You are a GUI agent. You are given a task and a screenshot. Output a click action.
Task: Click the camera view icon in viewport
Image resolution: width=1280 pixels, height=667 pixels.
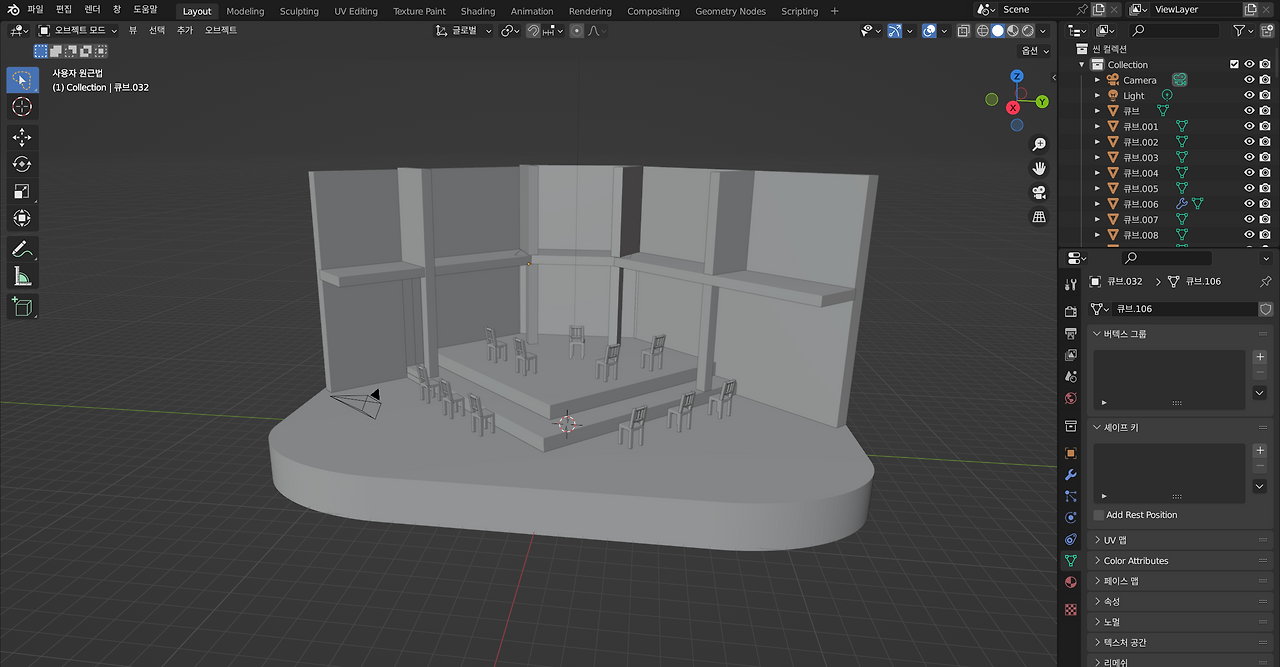1039,192
